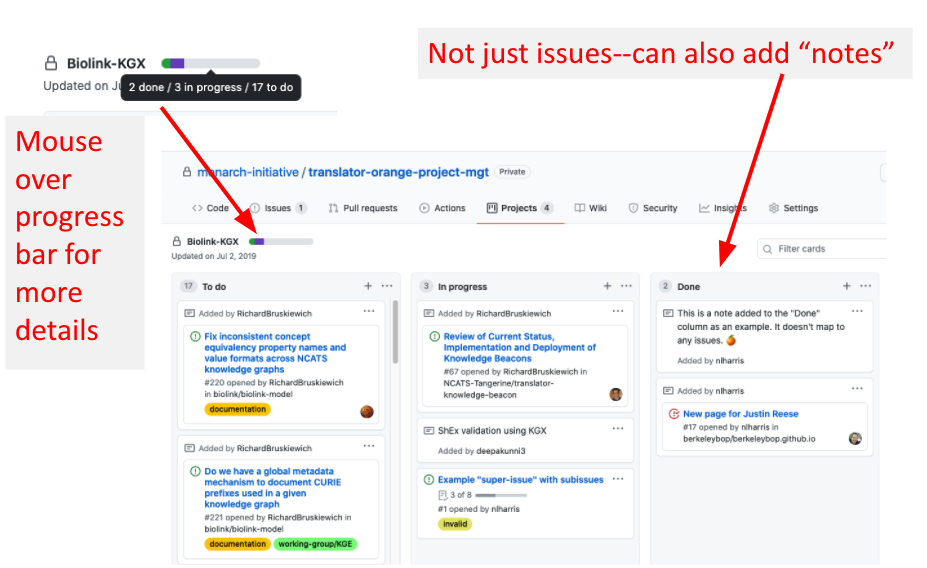Open New page for Justin Reese link
This screenshot has width=927, height=568.
tap(741, 414)
